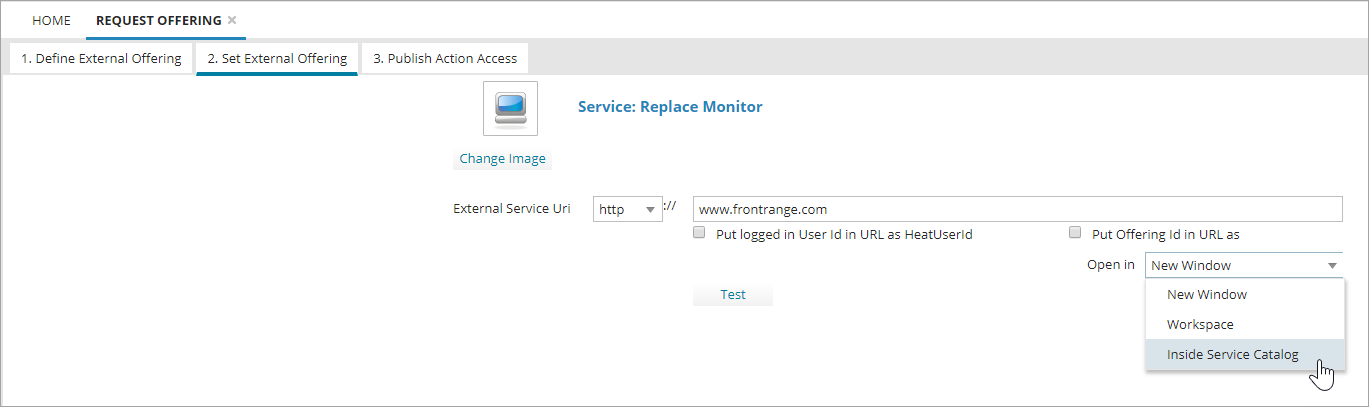This screenshot has width=1369, height=407.
Task: Open 3. Publish Action Access tab
Action: tap(445, 59)
